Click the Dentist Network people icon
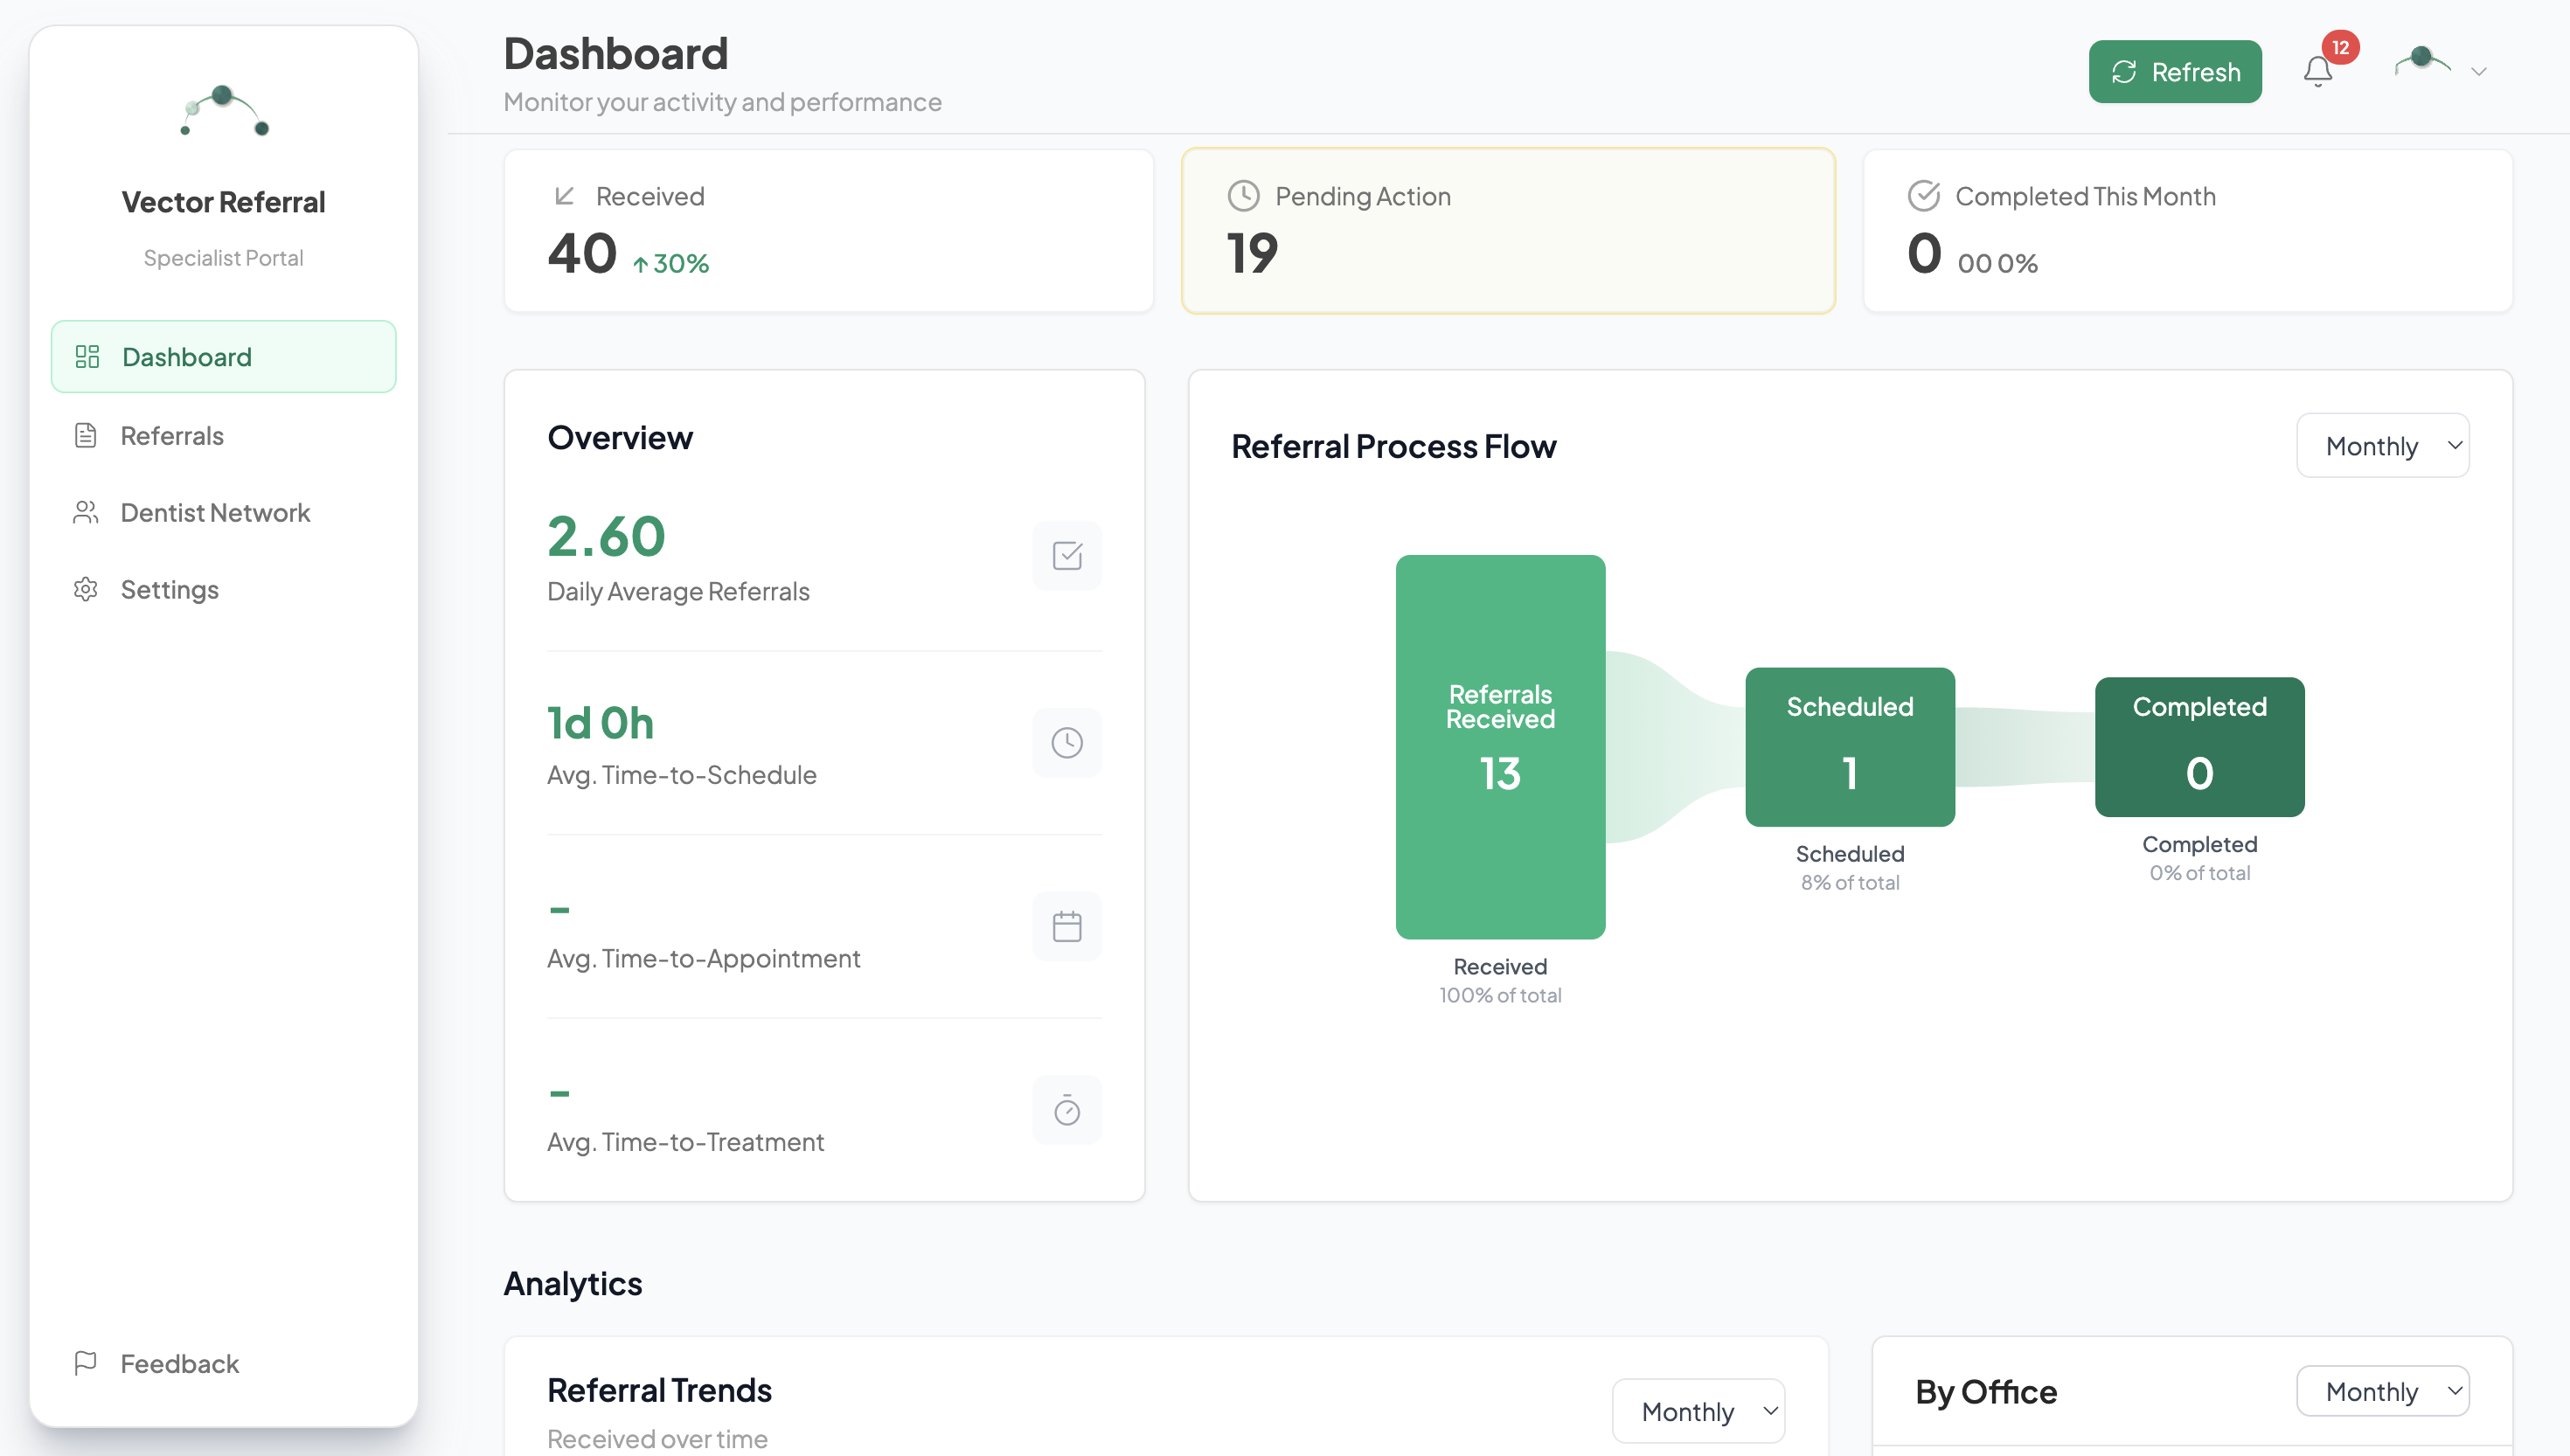2570x1456 pixels. pyautogui.click(x=86, y=512)
